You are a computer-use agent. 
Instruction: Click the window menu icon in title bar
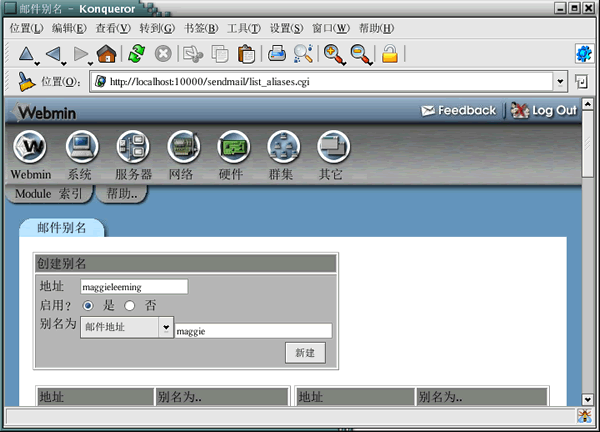(10, 8)
